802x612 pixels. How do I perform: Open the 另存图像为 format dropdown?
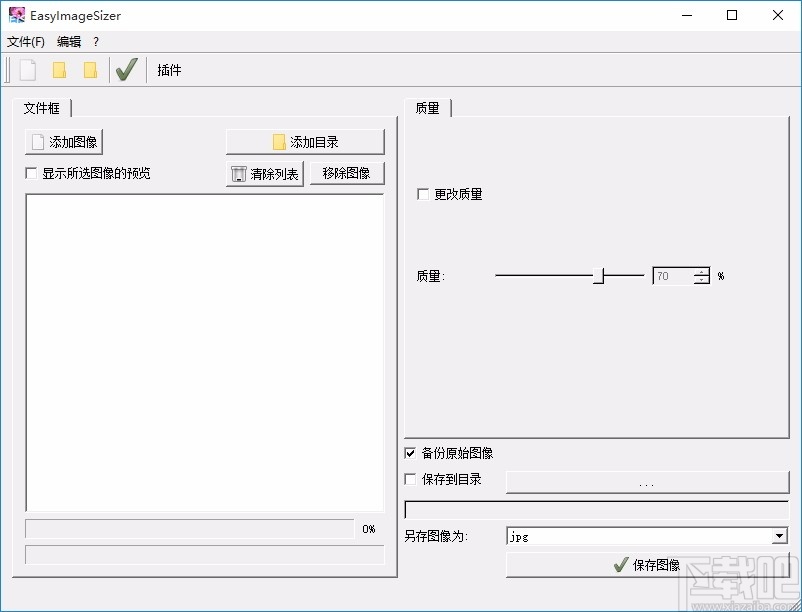point(777,536)
